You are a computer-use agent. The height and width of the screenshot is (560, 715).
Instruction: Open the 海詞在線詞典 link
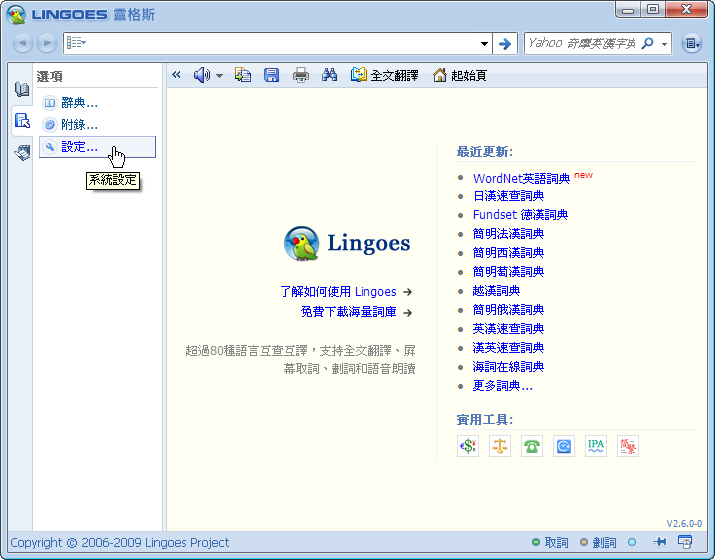pyautogui.click(x=508, y=367)
